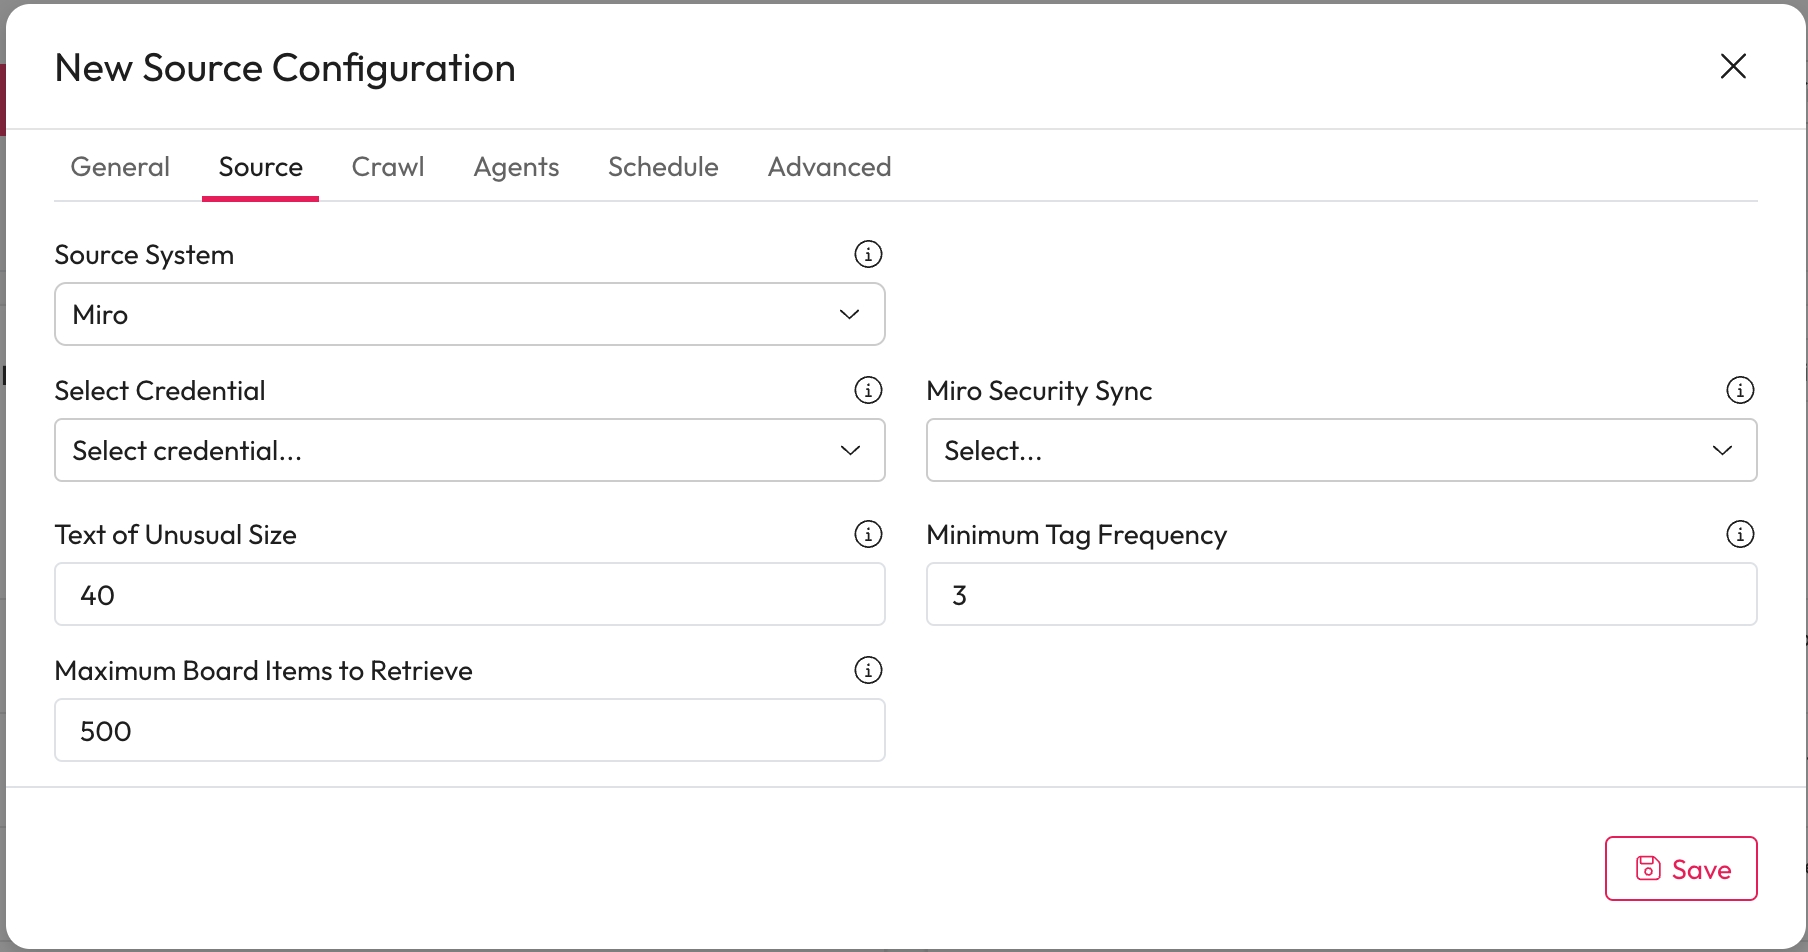This screenshot has width=1808, height=952.
Task: Close the New Source Configuration dialog
Action: [x=1733, y=66]
